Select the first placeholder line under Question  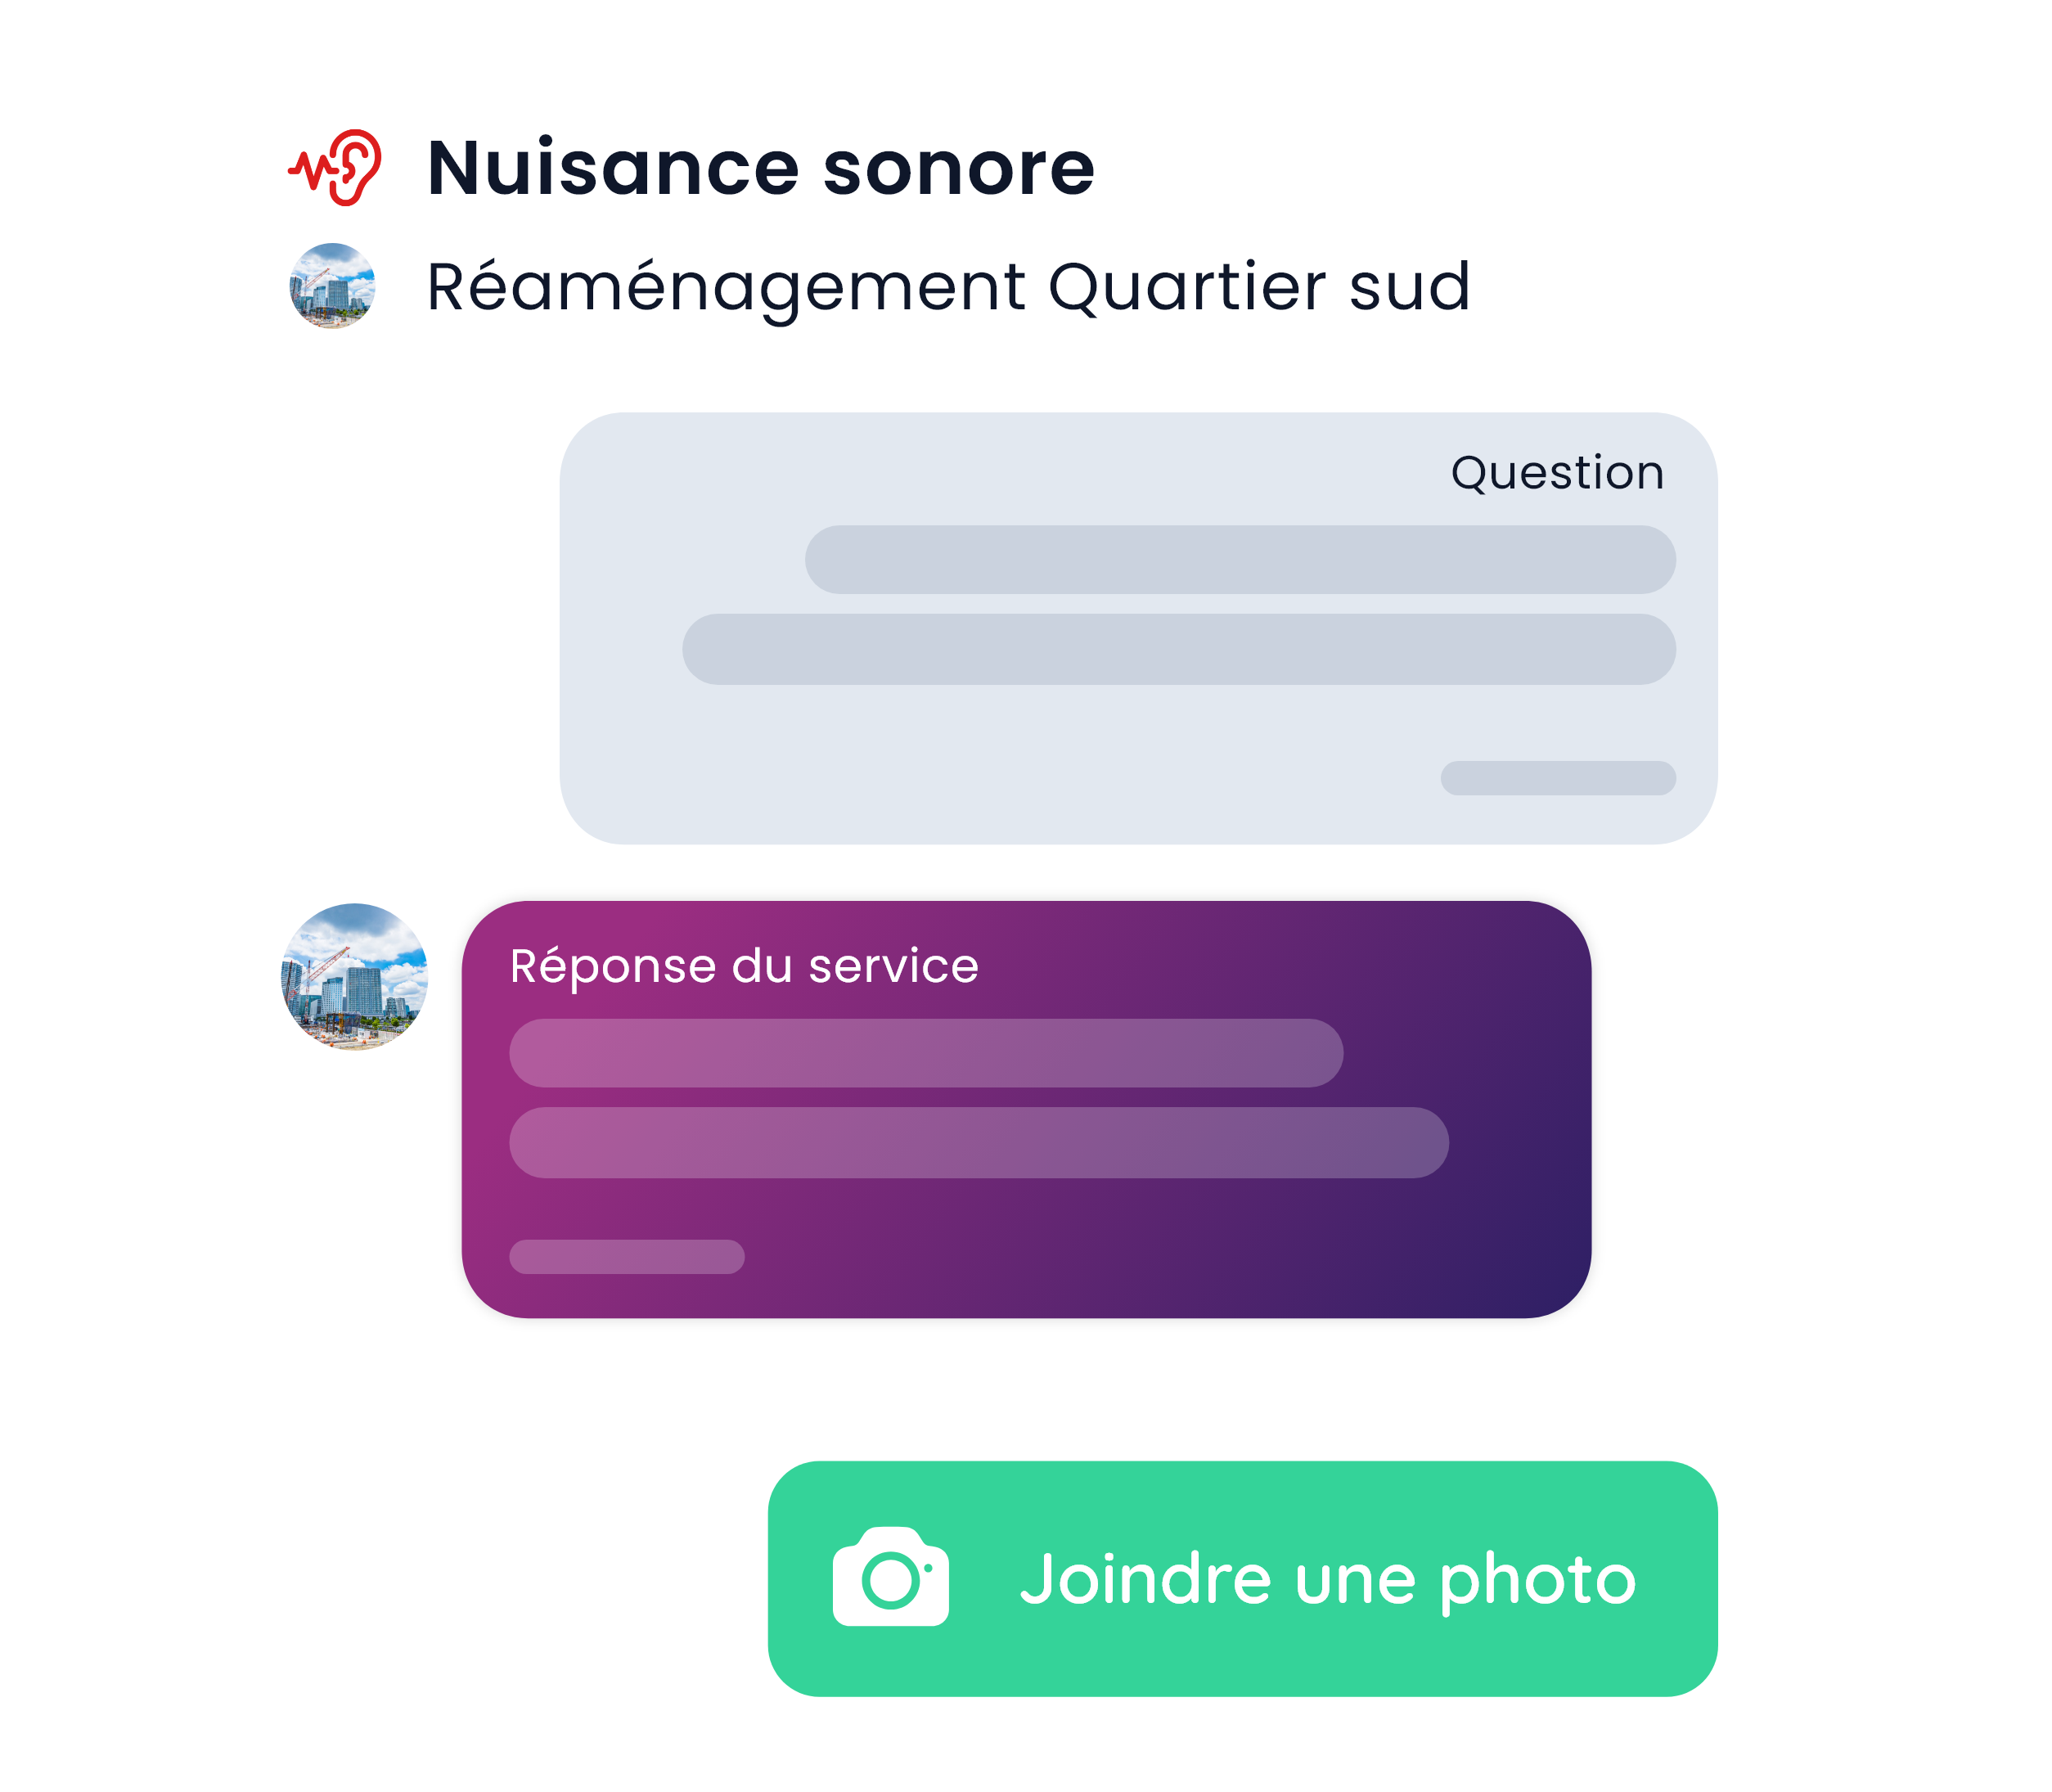[1239, 560]
